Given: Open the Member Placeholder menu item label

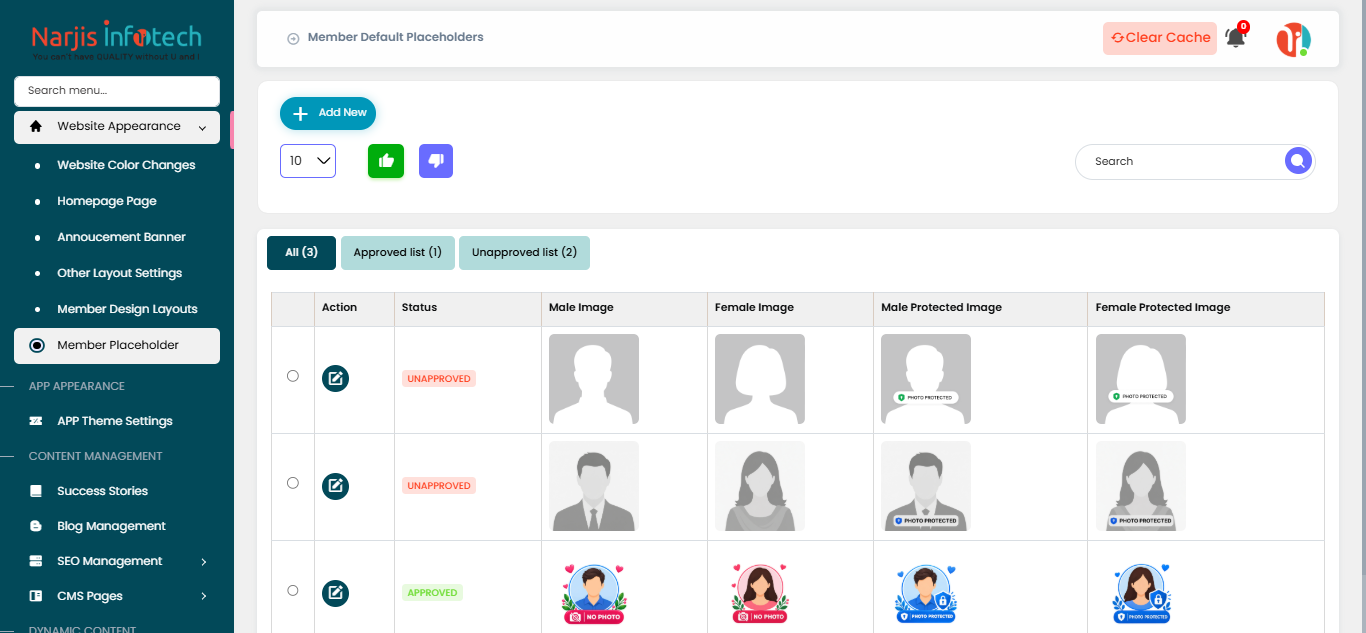Looking at the screenshot, I should point(118,345).
